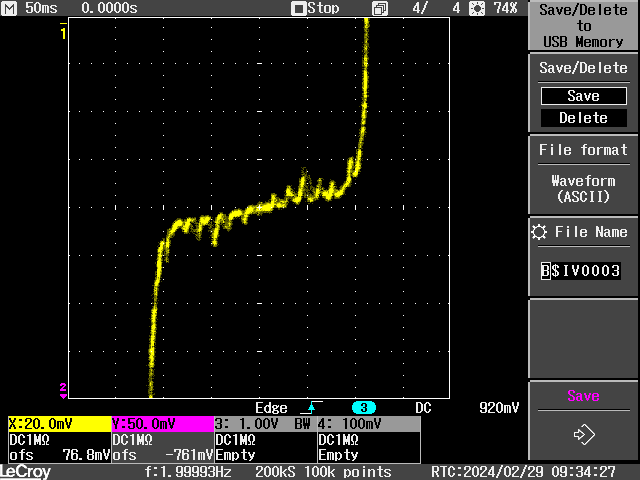Click the yellow XY trace on the graticule

261,207
